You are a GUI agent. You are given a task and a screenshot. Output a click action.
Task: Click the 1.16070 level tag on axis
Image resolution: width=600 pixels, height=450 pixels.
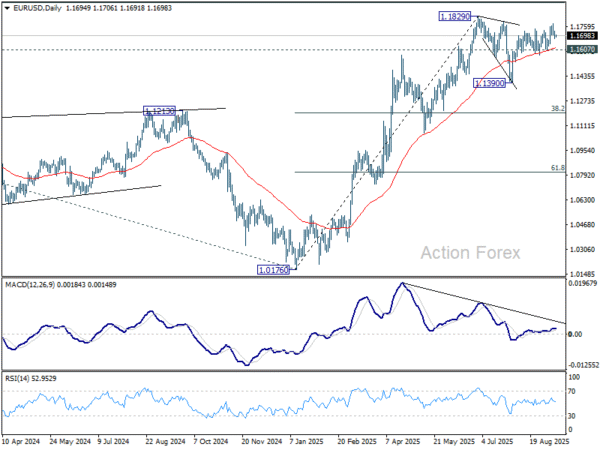(582, 49)
